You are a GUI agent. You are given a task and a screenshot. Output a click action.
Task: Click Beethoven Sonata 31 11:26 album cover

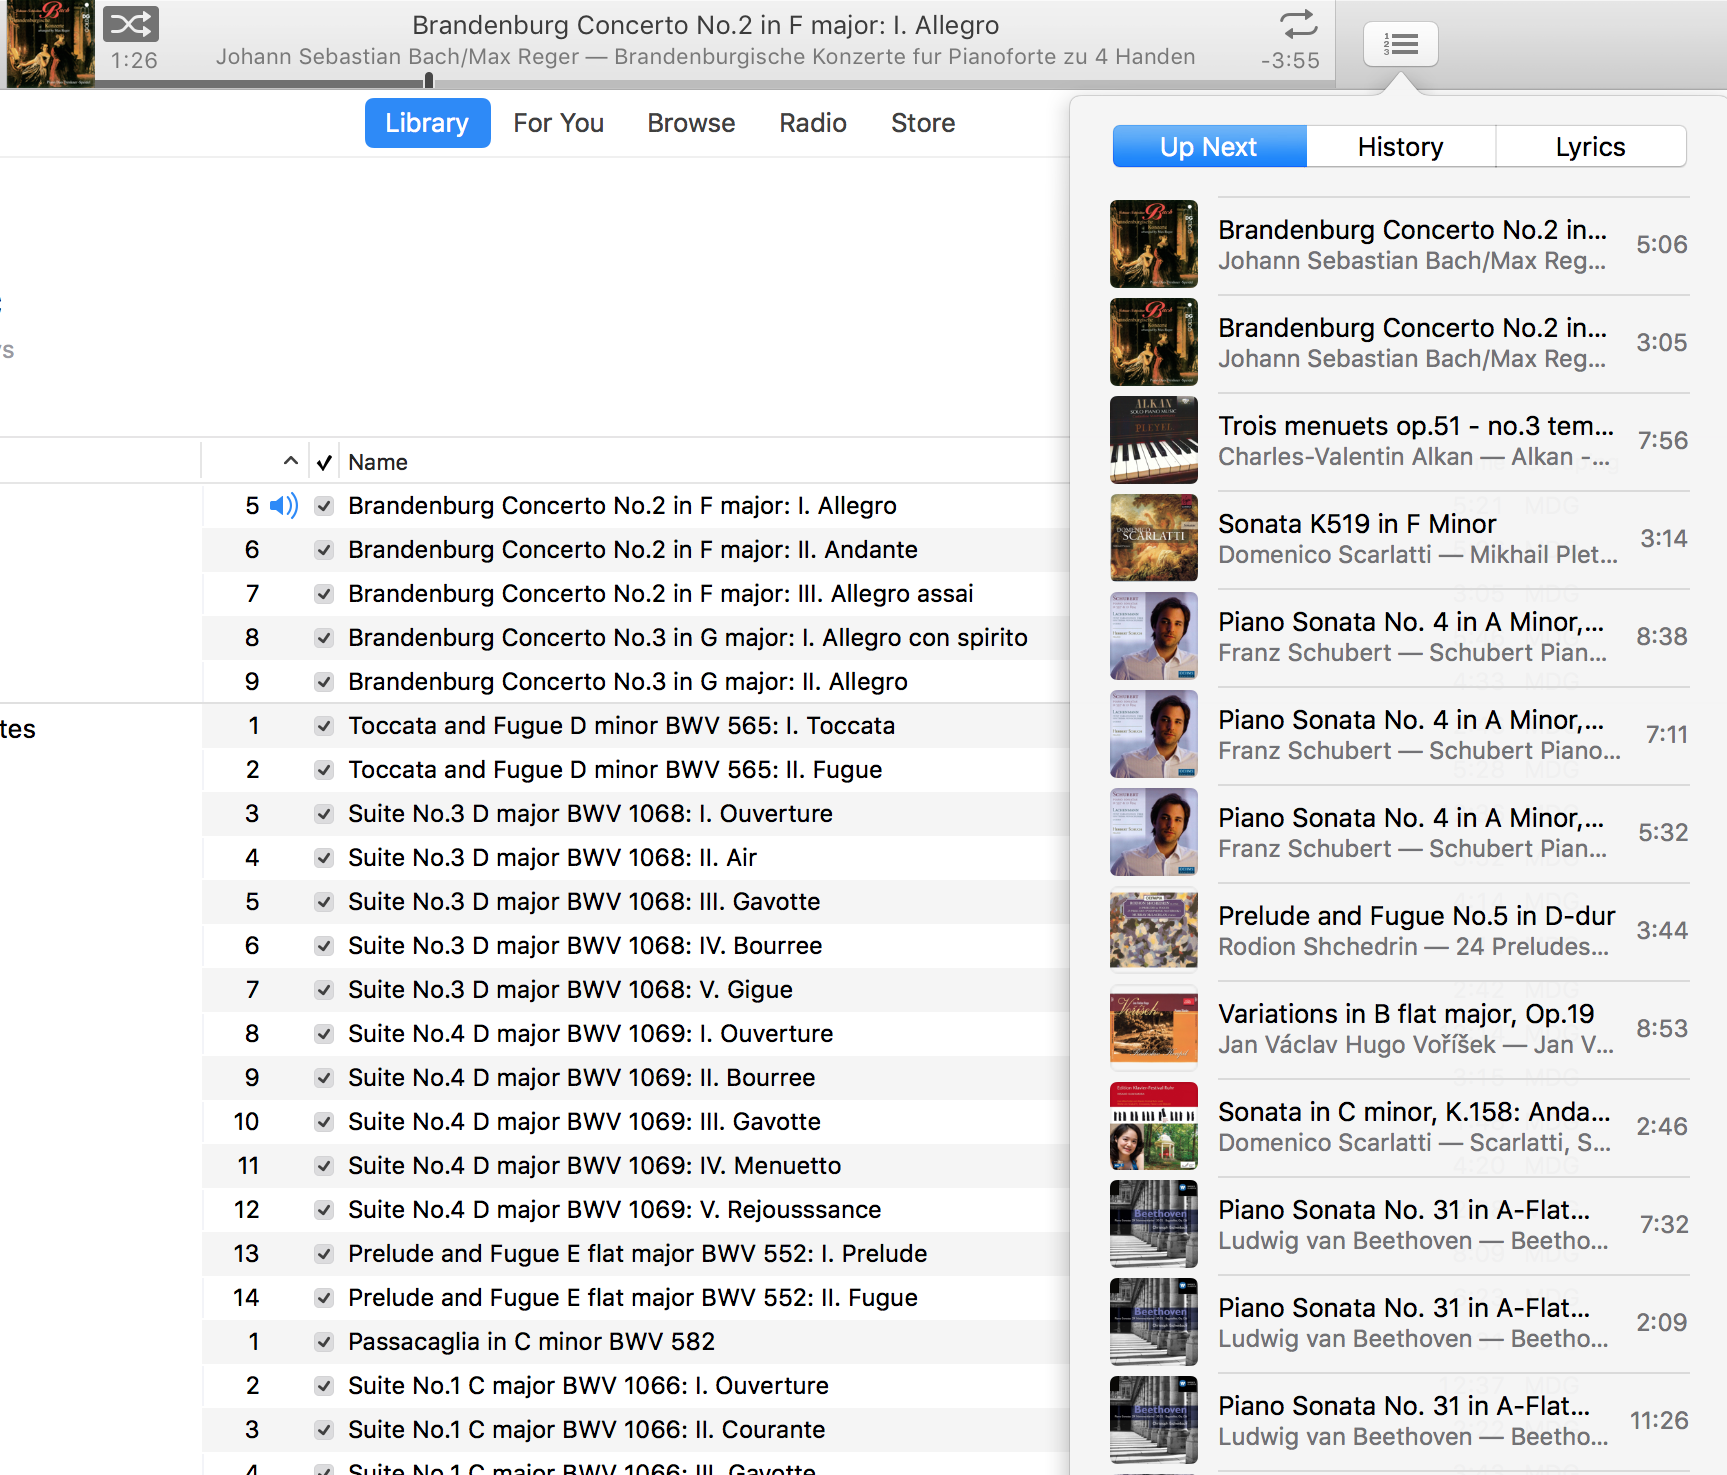coord(1154,1420)
